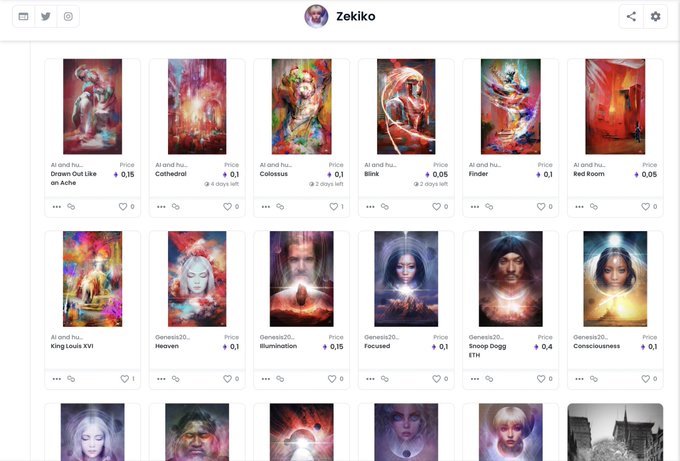680x461 pixels.
Task: Like the Colossus artwork with heart
Action: [333, 207]
